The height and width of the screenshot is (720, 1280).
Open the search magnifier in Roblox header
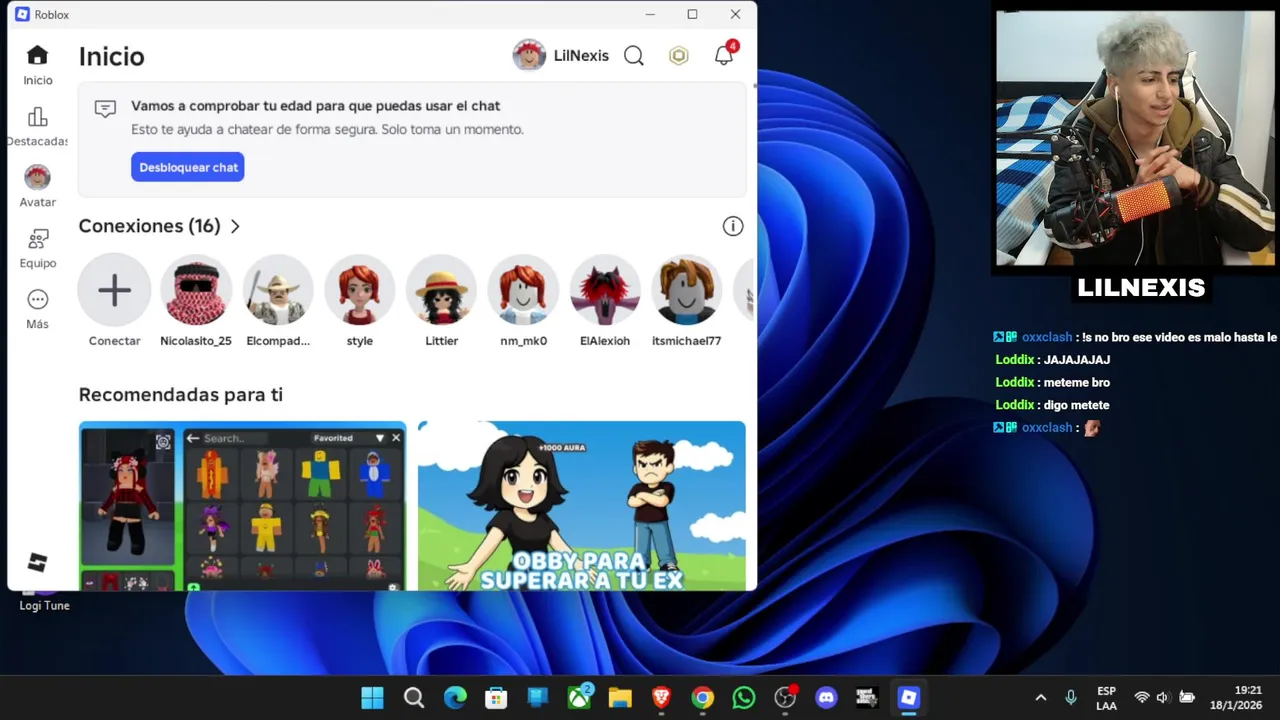click(634, 56)
